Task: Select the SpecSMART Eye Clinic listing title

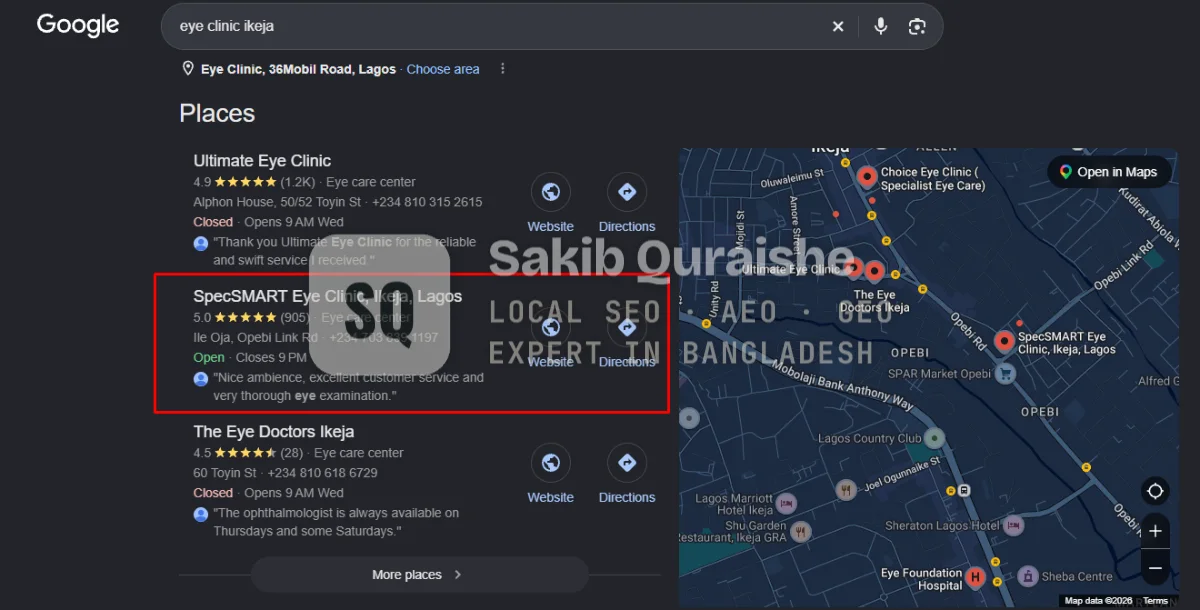Action: [x=328, y=296]
